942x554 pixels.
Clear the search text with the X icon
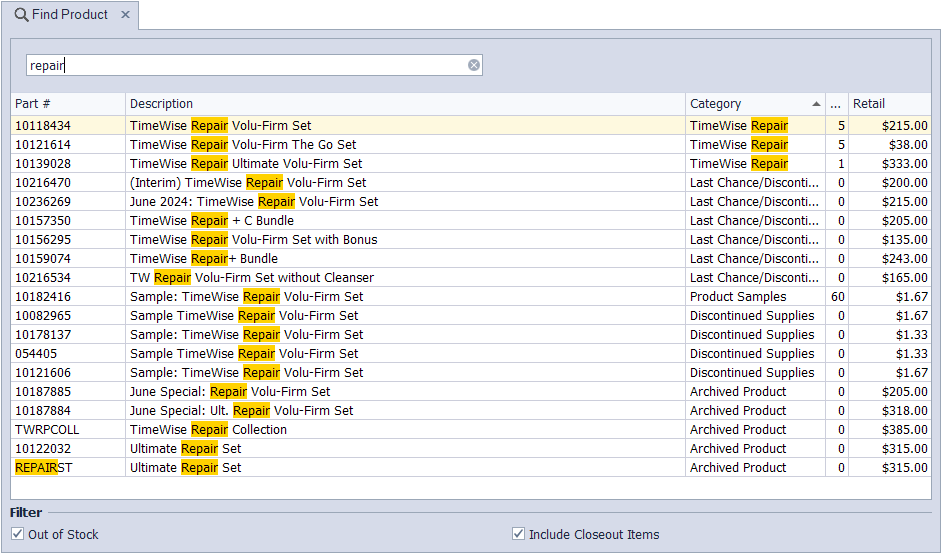coord(474,65)
